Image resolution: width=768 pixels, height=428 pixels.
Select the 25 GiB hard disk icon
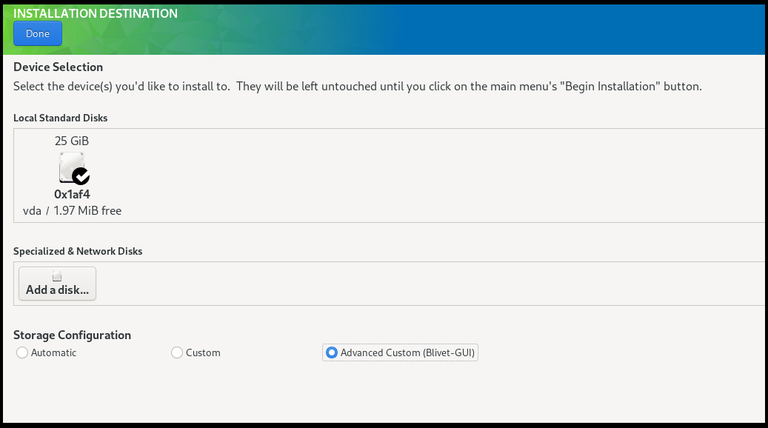pyautogui.click(x=71, y=167)
